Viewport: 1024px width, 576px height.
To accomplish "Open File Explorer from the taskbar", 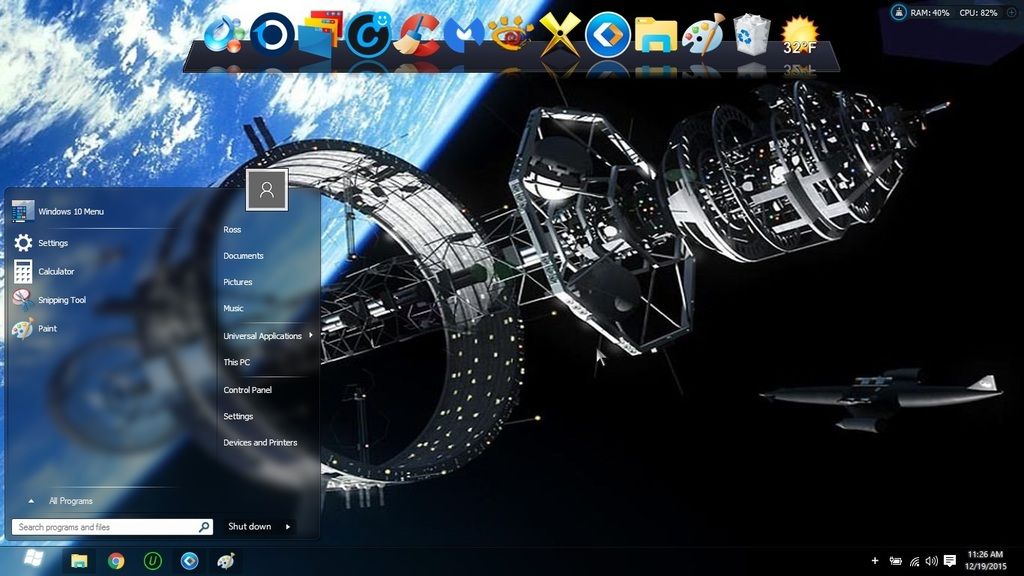I will pyautogui.click(x=79, y=560).
